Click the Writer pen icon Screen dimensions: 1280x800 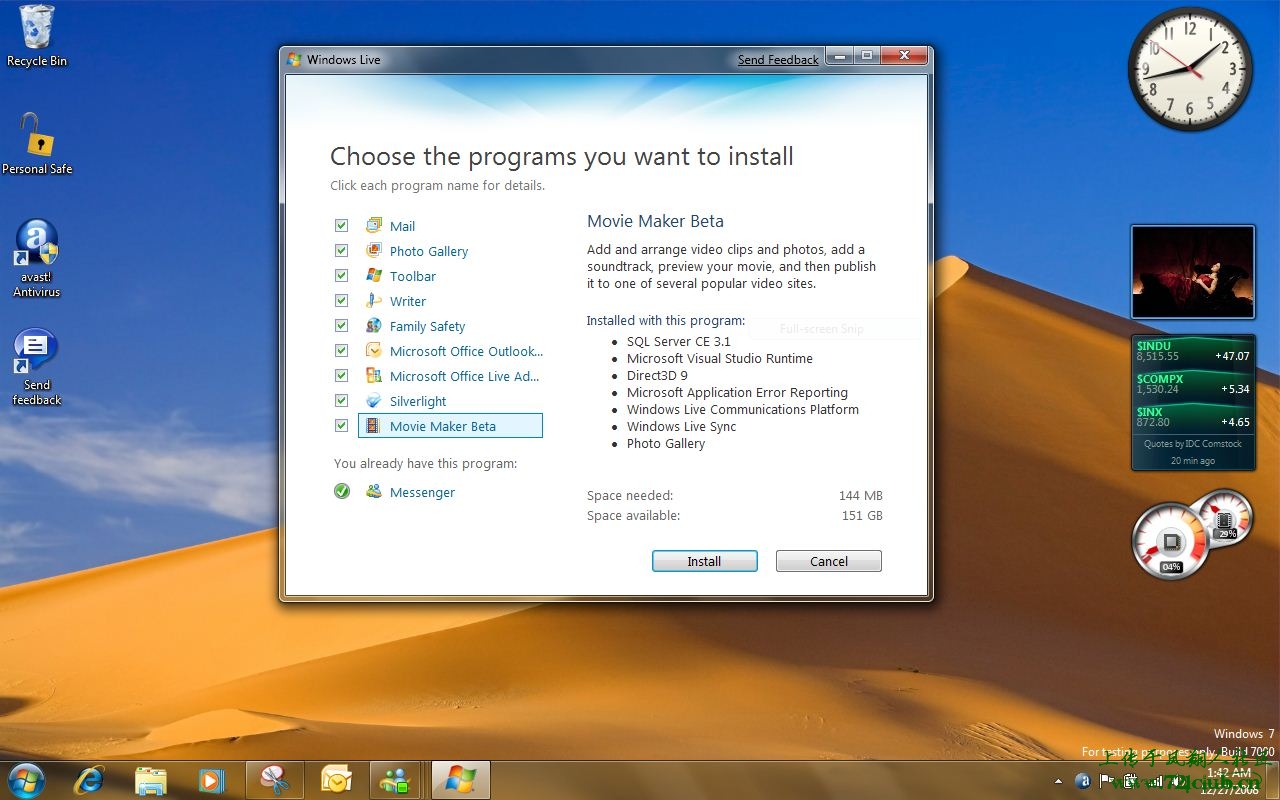pos(374,300)
